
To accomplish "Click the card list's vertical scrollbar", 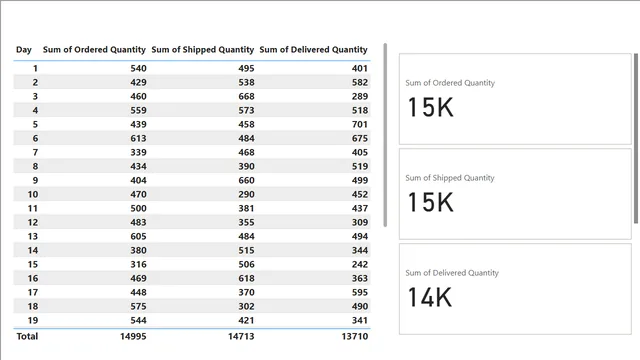I will (x=636, y=138).
